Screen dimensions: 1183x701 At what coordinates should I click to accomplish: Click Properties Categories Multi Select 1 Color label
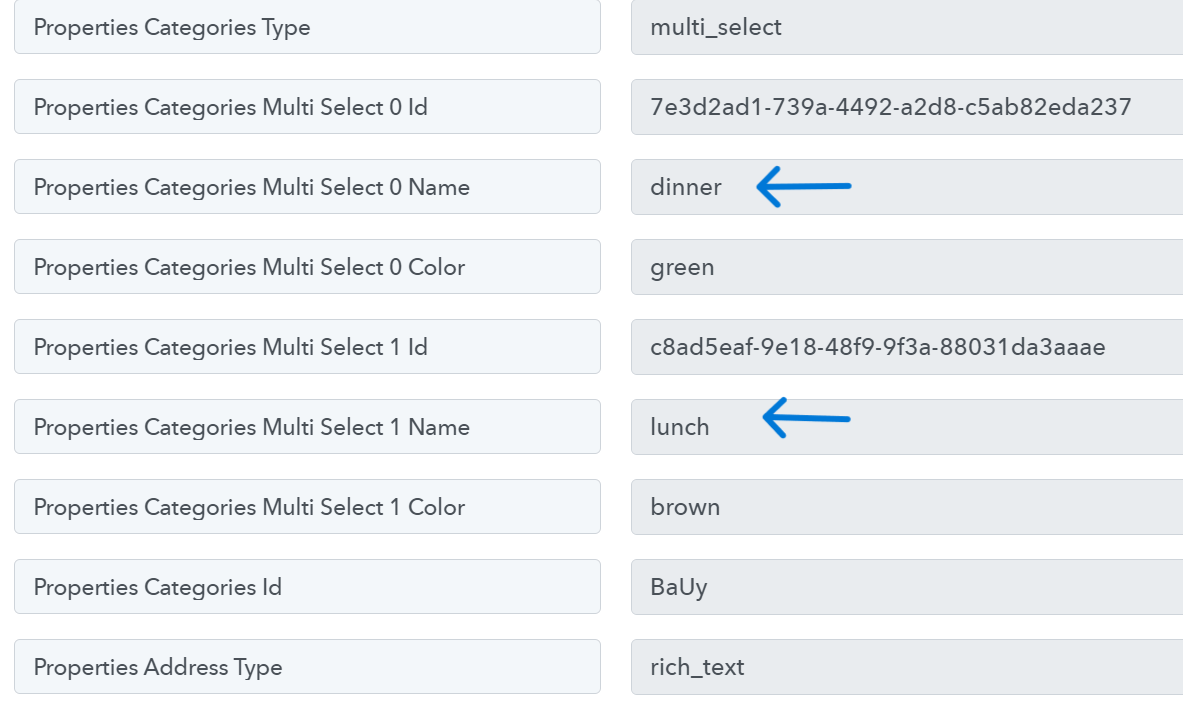pyautogui.click(x=307, y=506)
